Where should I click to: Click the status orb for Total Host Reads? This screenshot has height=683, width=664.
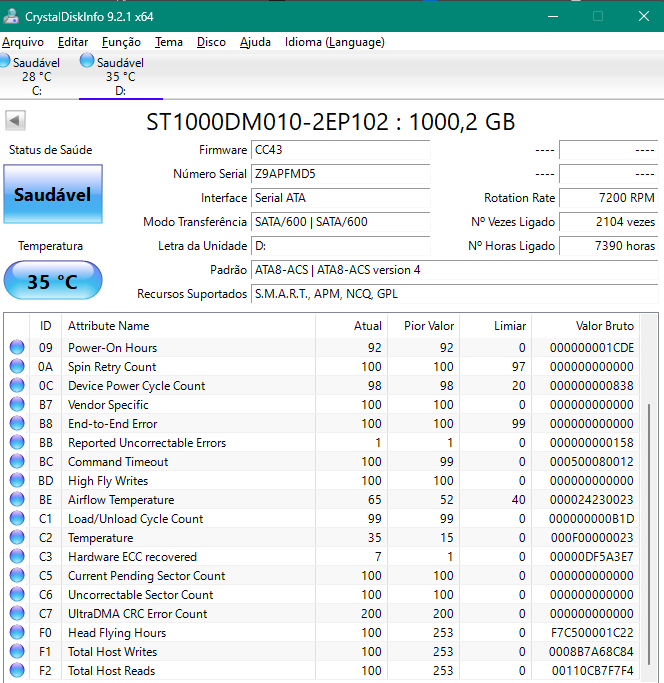(x=17, y=670)
